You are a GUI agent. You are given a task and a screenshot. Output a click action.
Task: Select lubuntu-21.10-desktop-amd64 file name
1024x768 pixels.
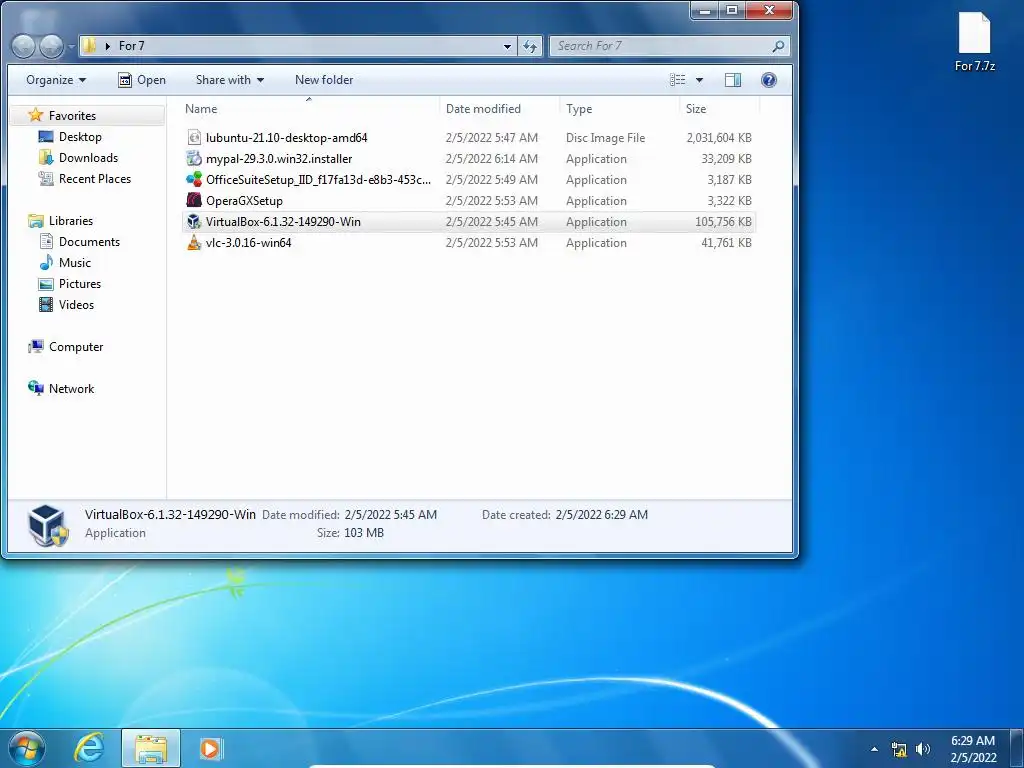[287, 138]
